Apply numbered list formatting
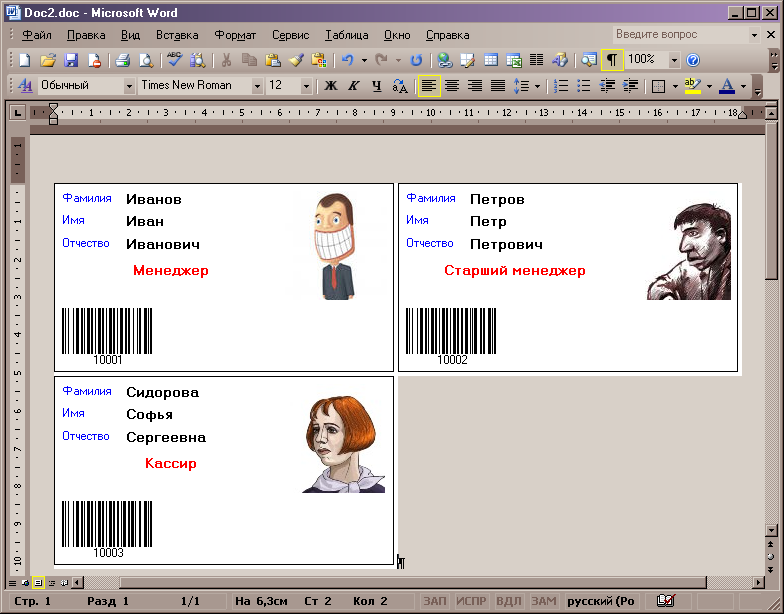 561,86
